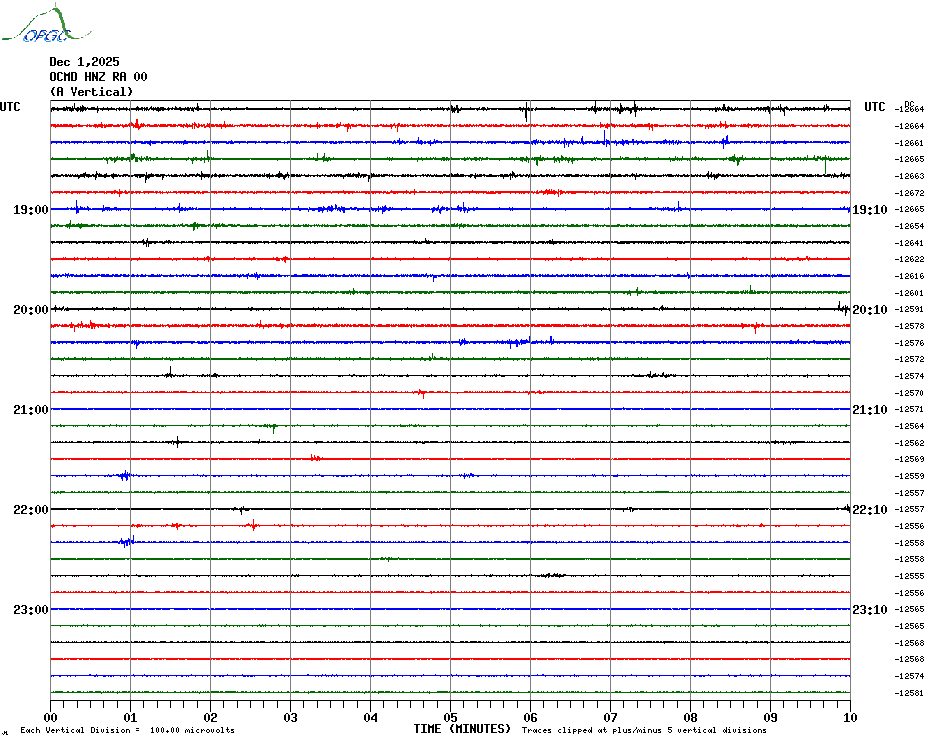Click the '09' minute tick label
Screen dimensions: 930x744
click(770, 717)
